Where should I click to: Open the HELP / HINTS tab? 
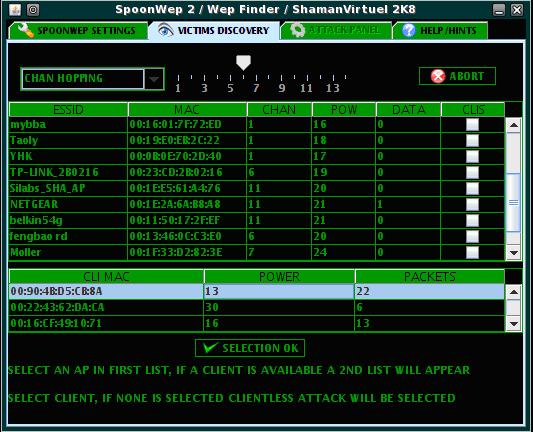440,31
